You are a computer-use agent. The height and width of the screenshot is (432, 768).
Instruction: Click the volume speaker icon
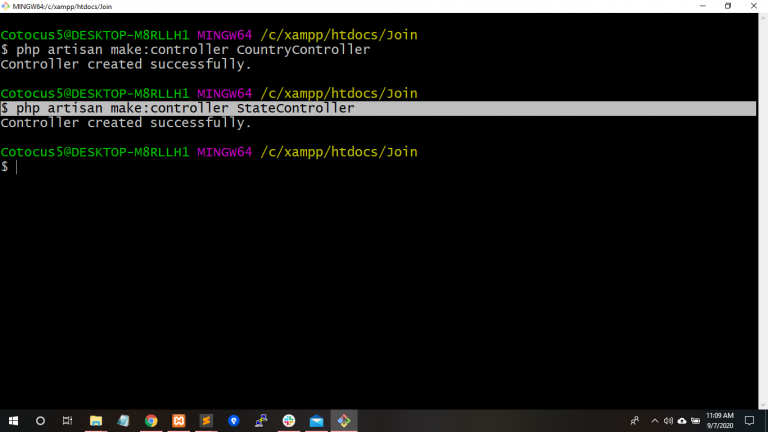pyautogui.click(x=668, y=420)
